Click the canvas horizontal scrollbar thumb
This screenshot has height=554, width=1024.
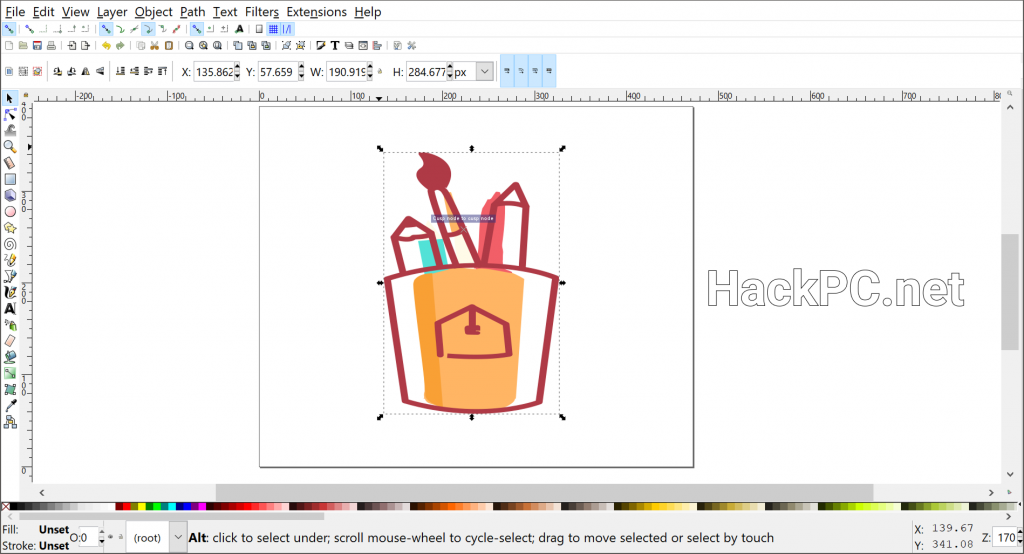[x=545, y=493]
